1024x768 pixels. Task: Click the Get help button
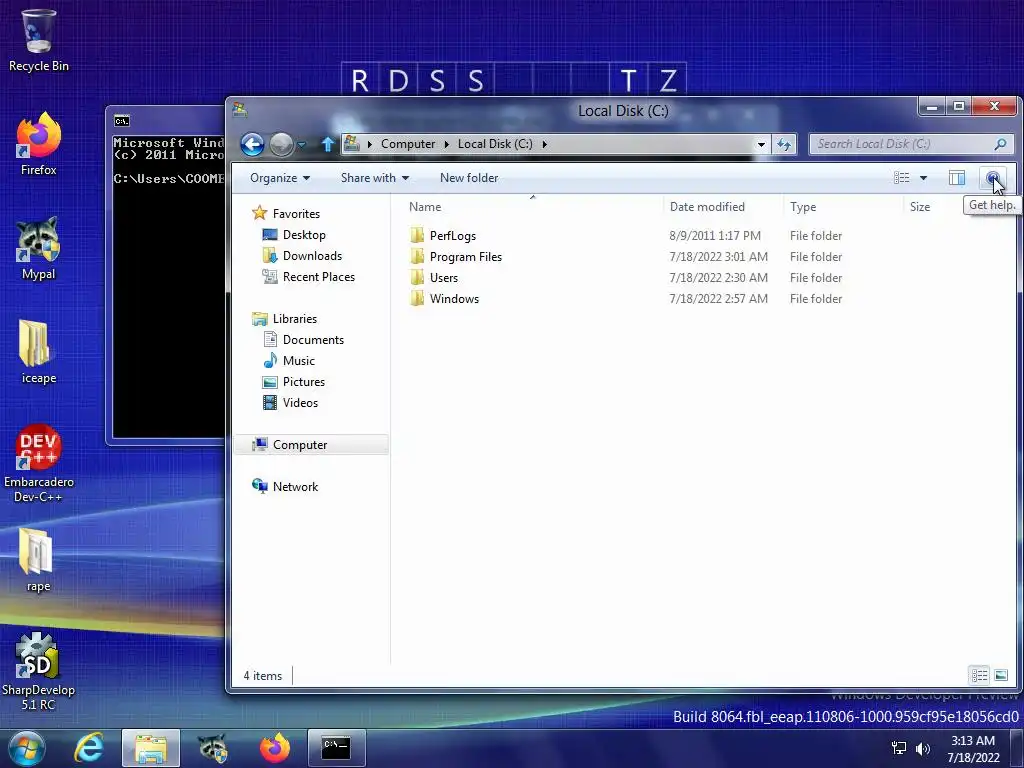pyautogui.click(x=993, y=178)
